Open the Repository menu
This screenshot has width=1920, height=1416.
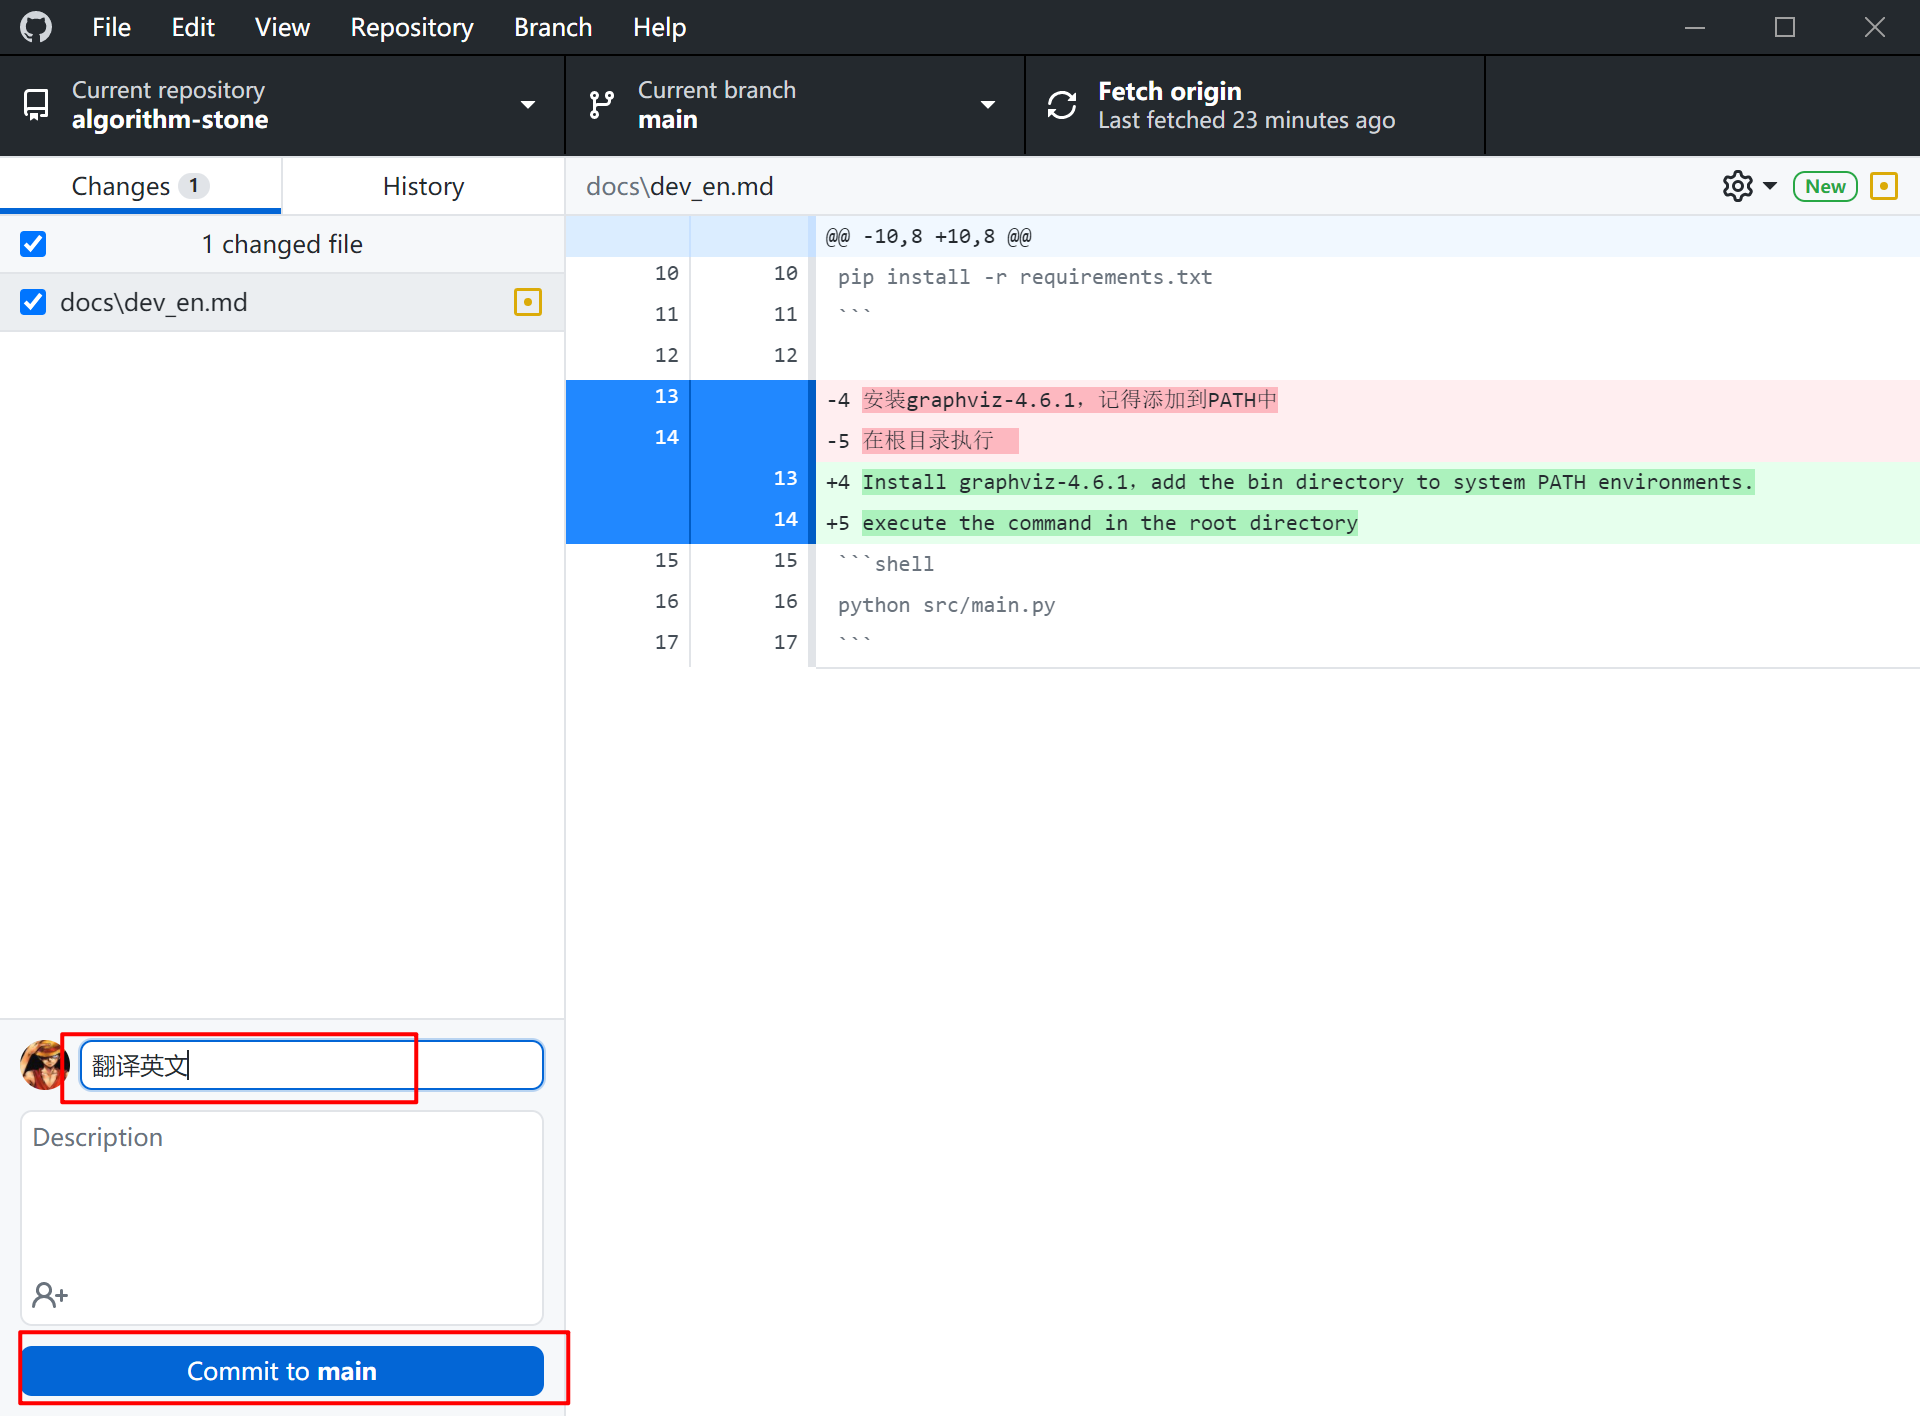pos(411,27)
